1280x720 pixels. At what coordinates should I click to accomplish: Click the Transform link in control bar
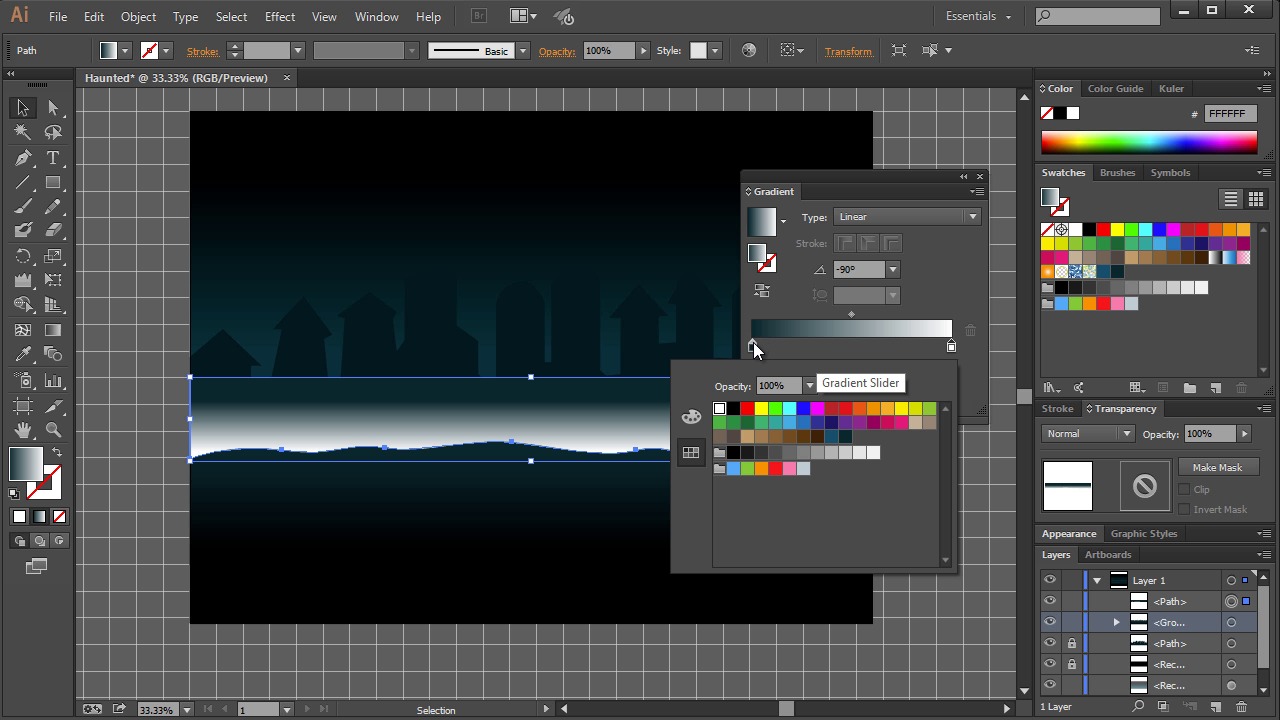tap(848, 51)
